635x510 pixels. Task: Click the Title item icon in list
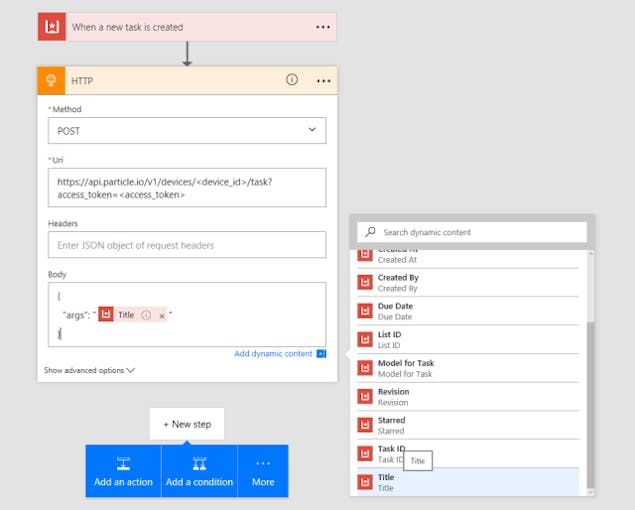click(365, 482)
